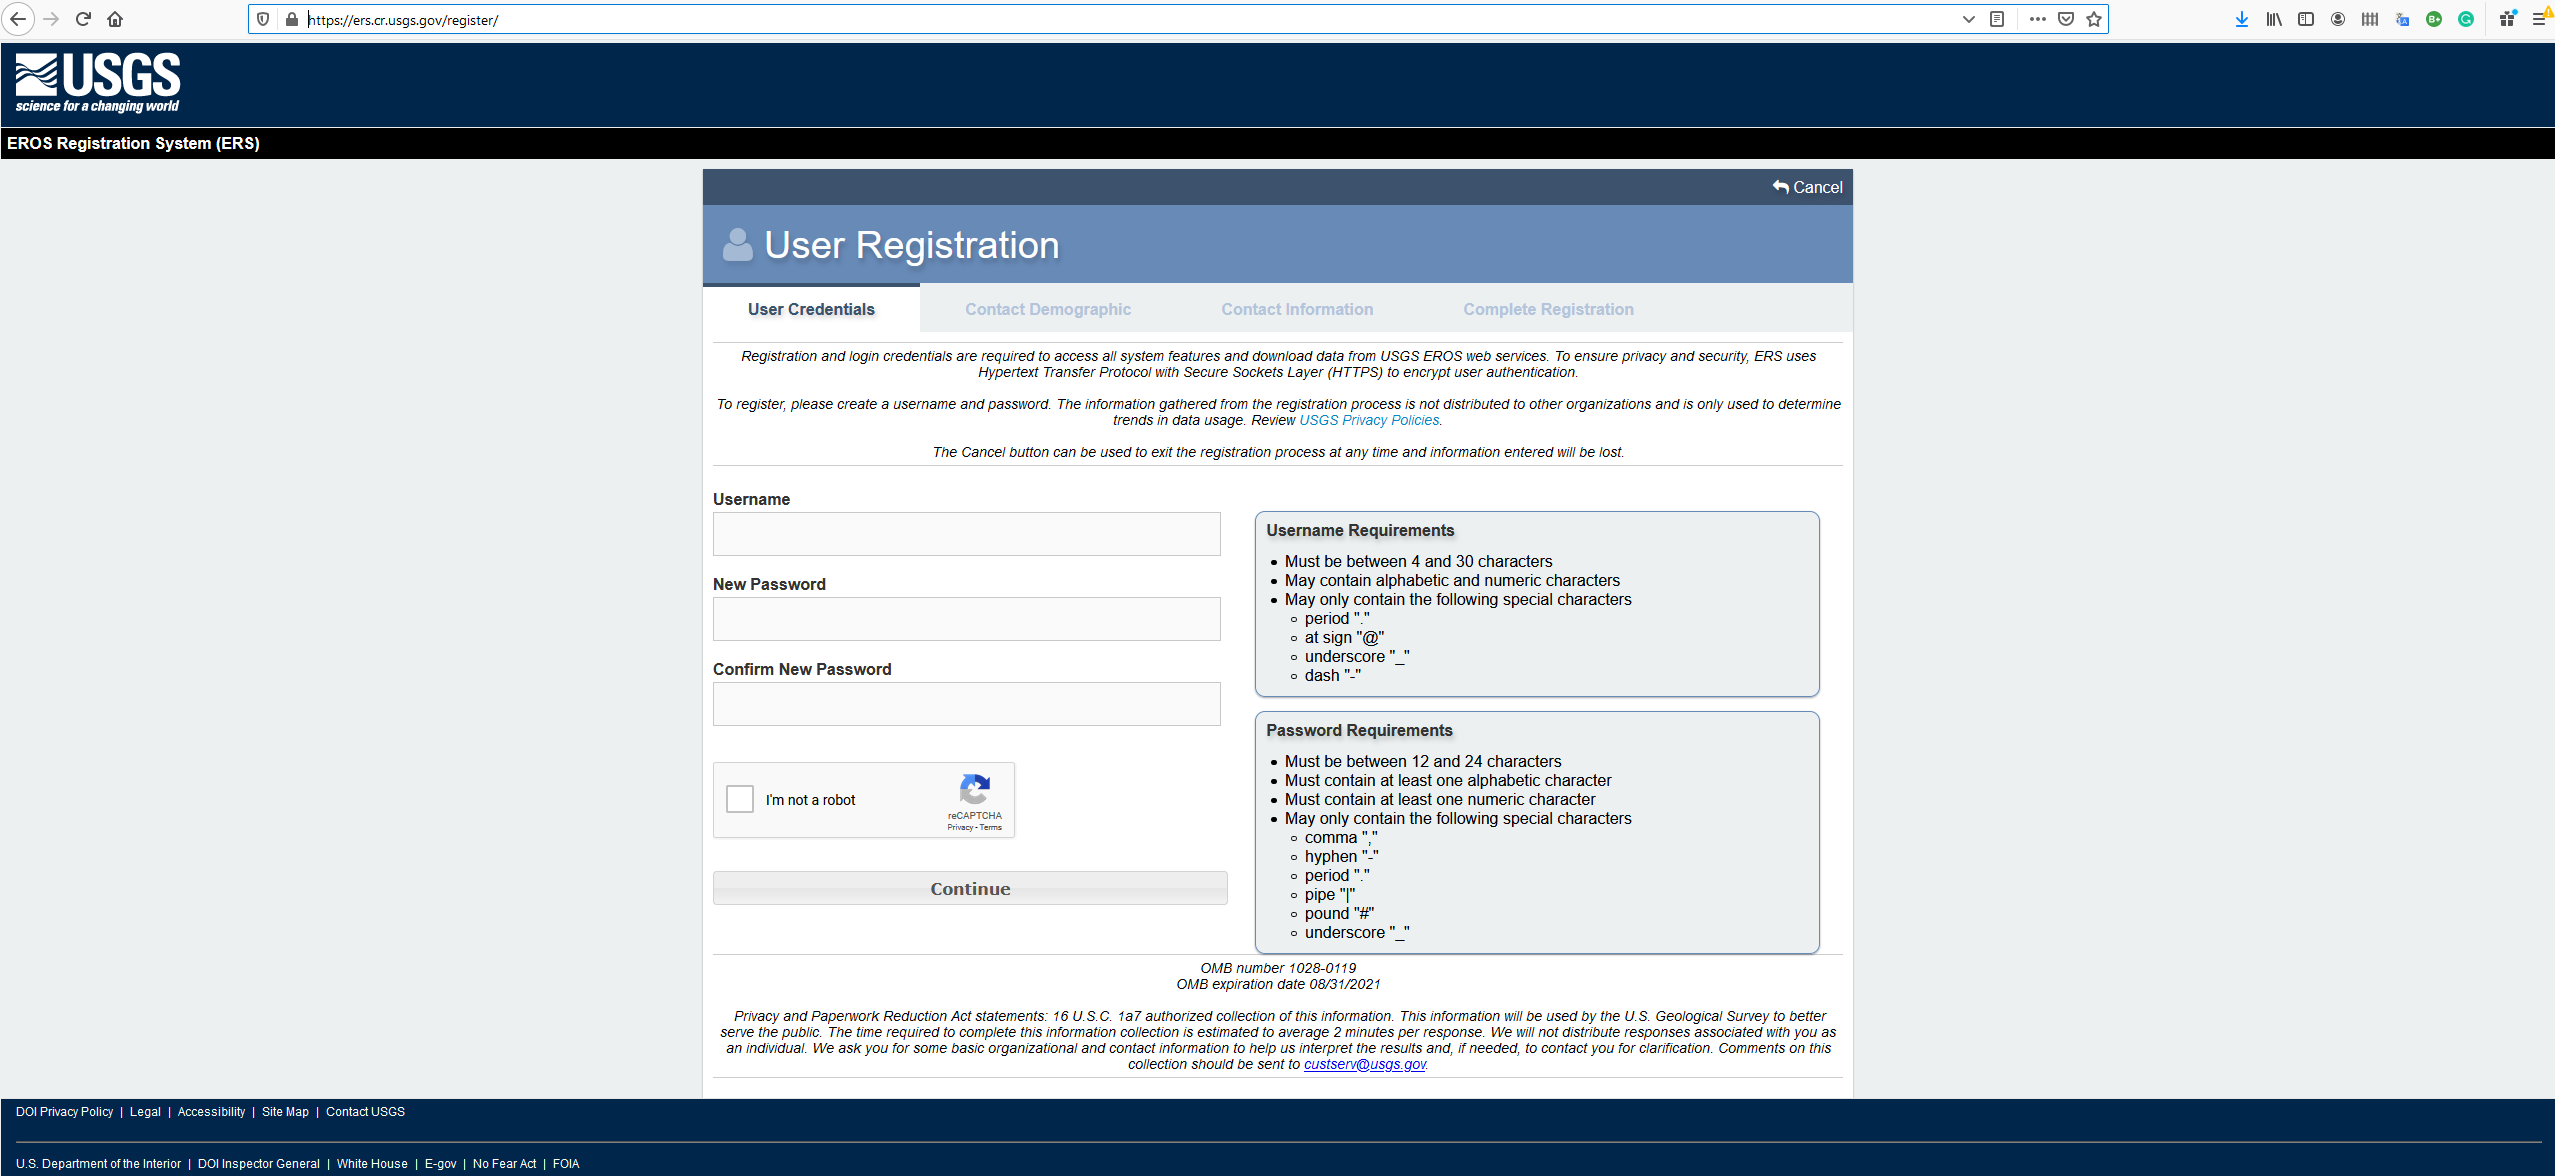Open the Firefox library icon

2274,19
